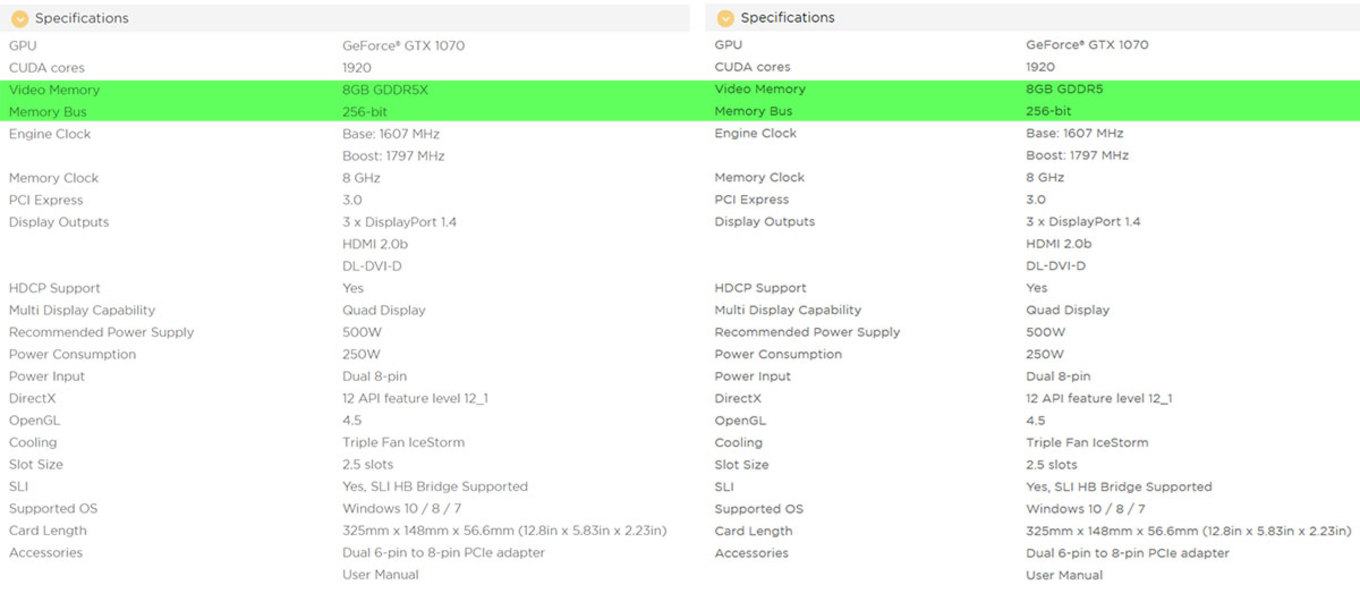
Task: Click left Boost: 1797 MHz text
Action: pyautogui.click(x=393, y=156)
